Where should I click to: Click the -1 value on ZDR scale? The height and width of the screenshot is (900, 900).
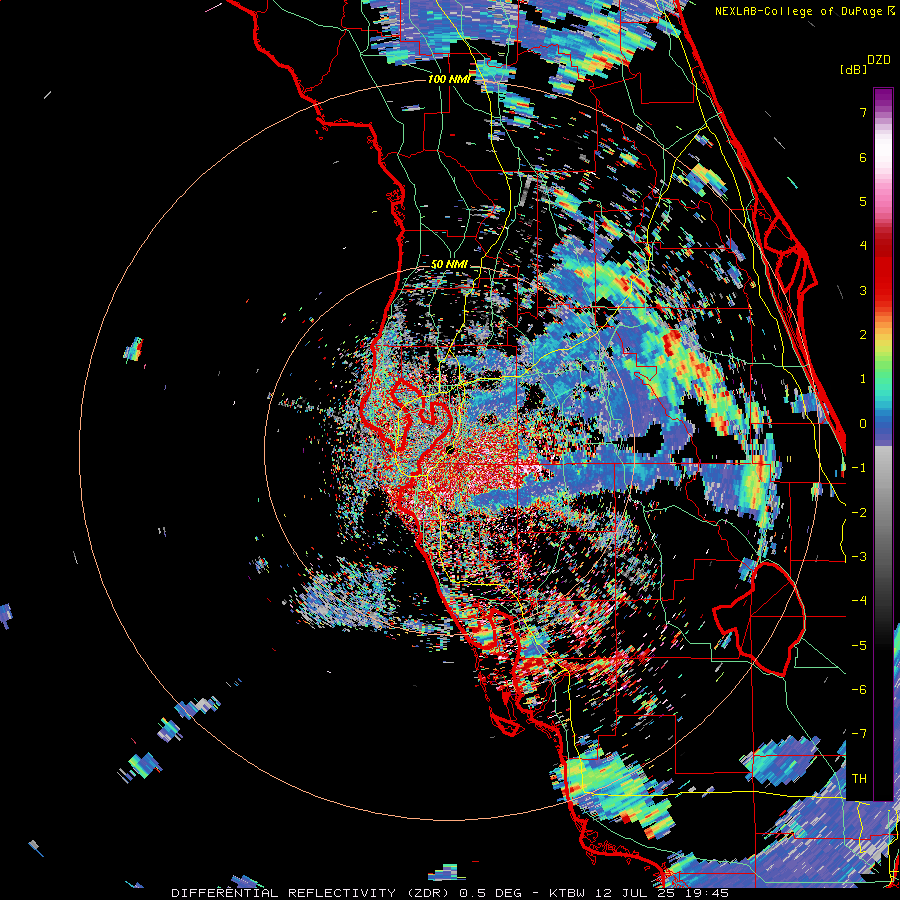(859, 468)
